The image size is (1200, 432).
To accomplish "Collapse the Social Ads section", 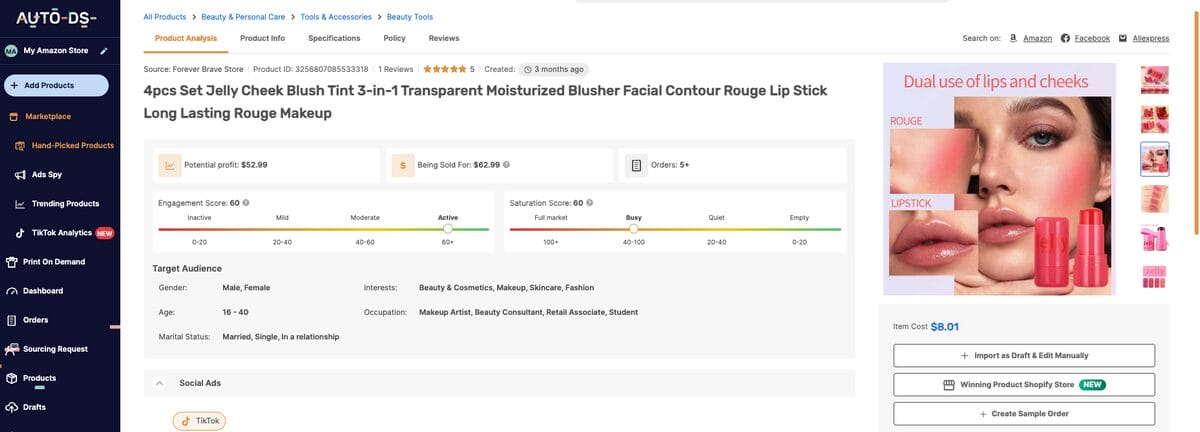I will 160,382.
